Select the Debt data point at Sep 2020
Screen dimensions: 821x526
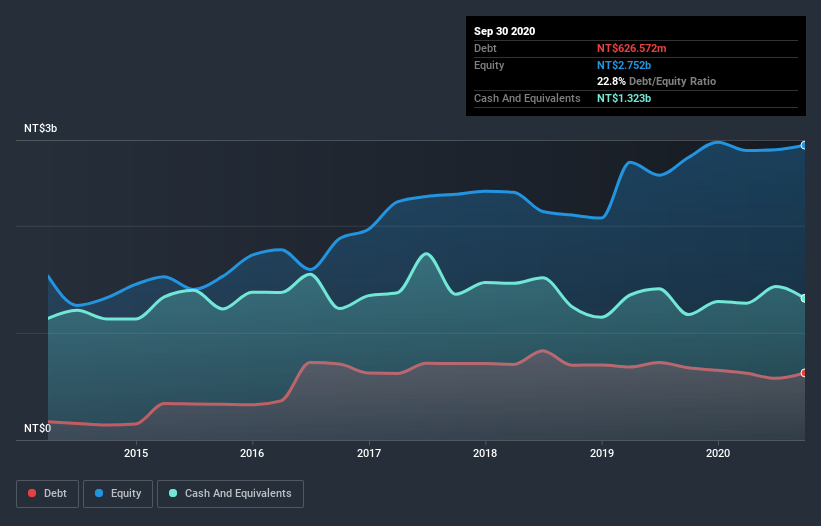pos(804,373)
